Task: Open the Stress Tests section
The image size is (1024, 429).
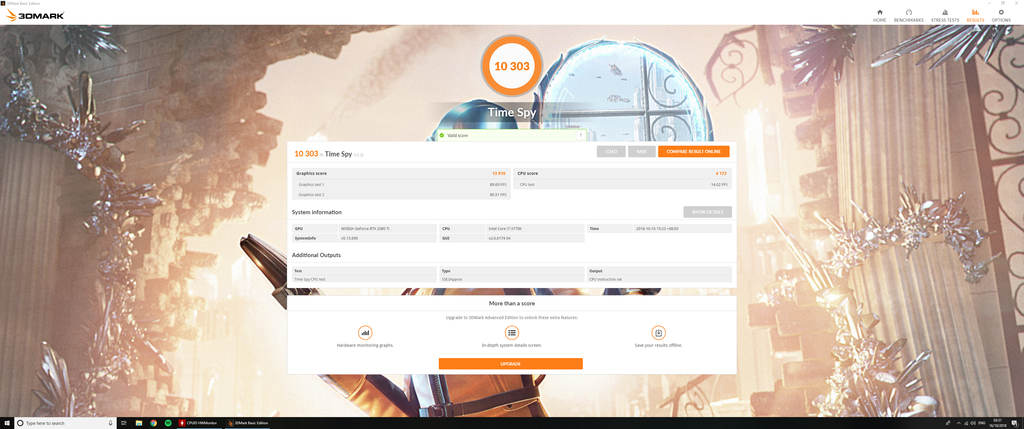Action: coord(945,15)
